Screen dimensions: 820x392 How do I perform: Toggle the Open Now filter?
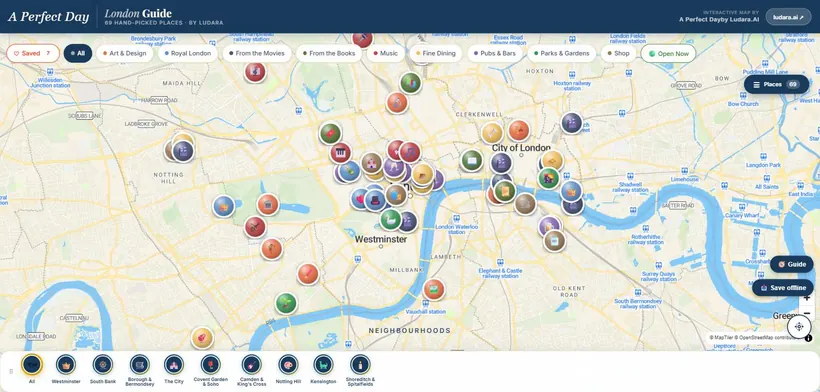point(668,53)
